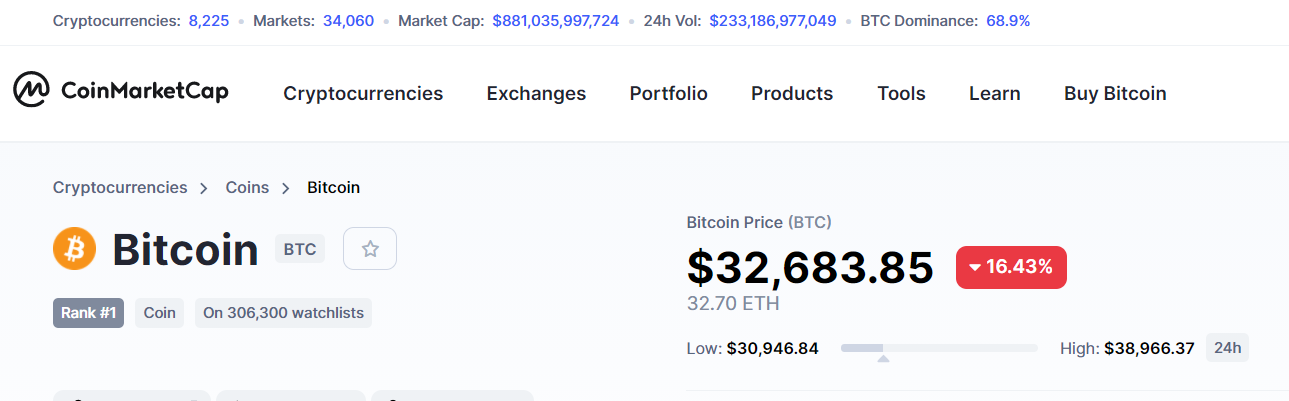Open the Learn menu
Screen dimensions: 1289x401
pos(995,94)
